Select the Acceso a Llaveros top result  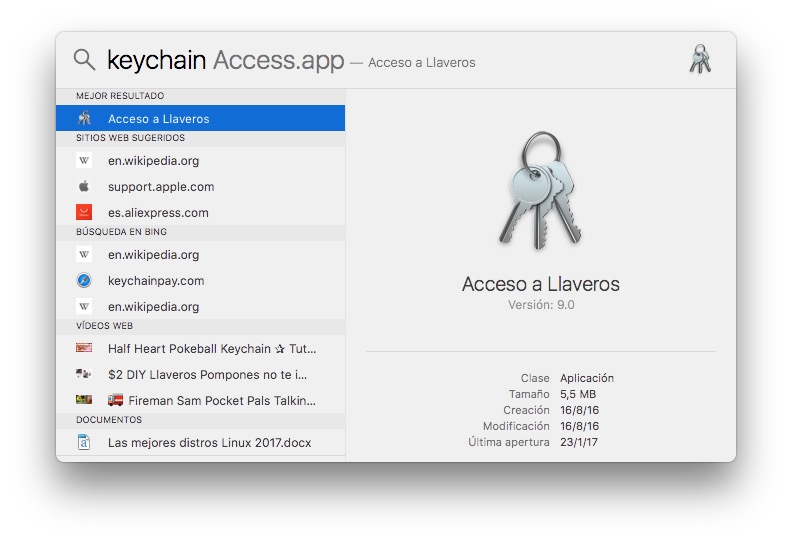[x=201, y=118]
